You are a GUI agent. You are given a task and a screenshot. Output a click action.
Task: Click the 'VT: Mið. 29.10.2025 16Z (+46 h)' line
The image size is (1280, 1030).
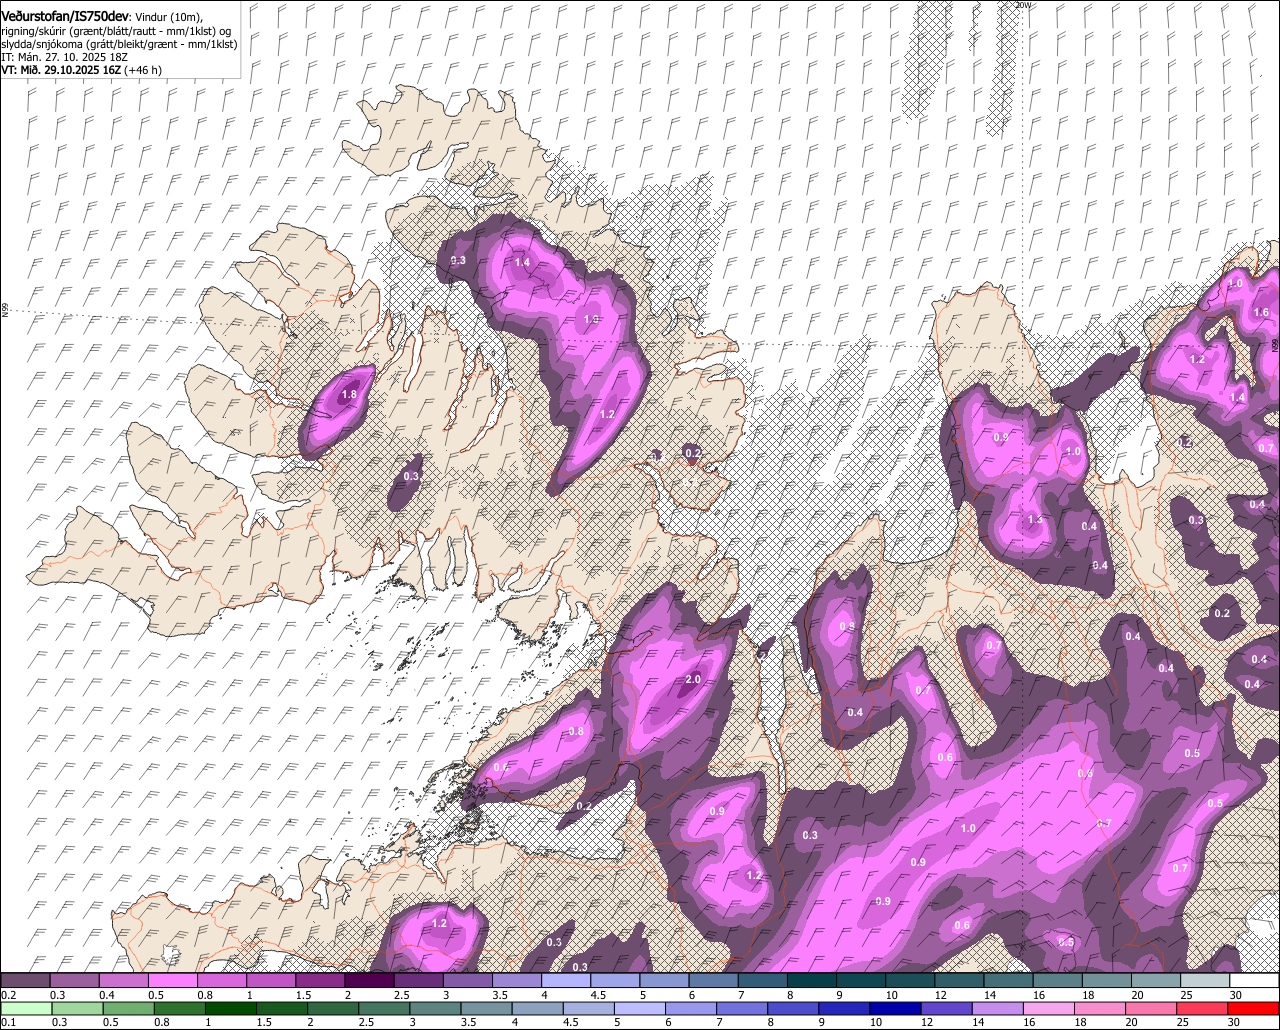coord(81,70)
